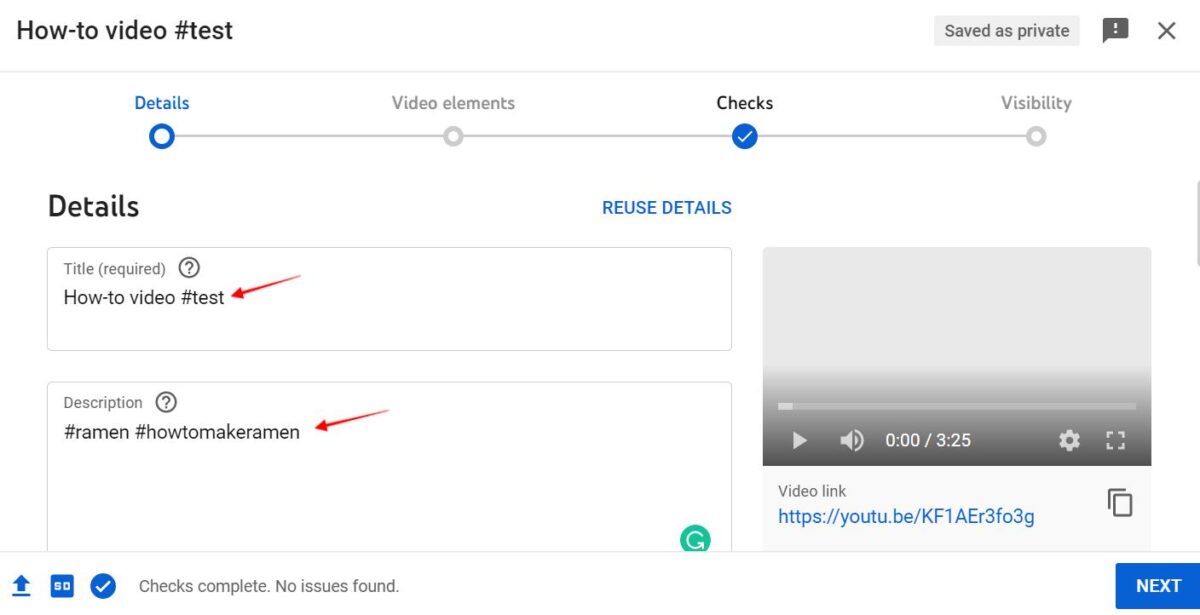Open the send feedback icon

click(x=1115, y=30)
